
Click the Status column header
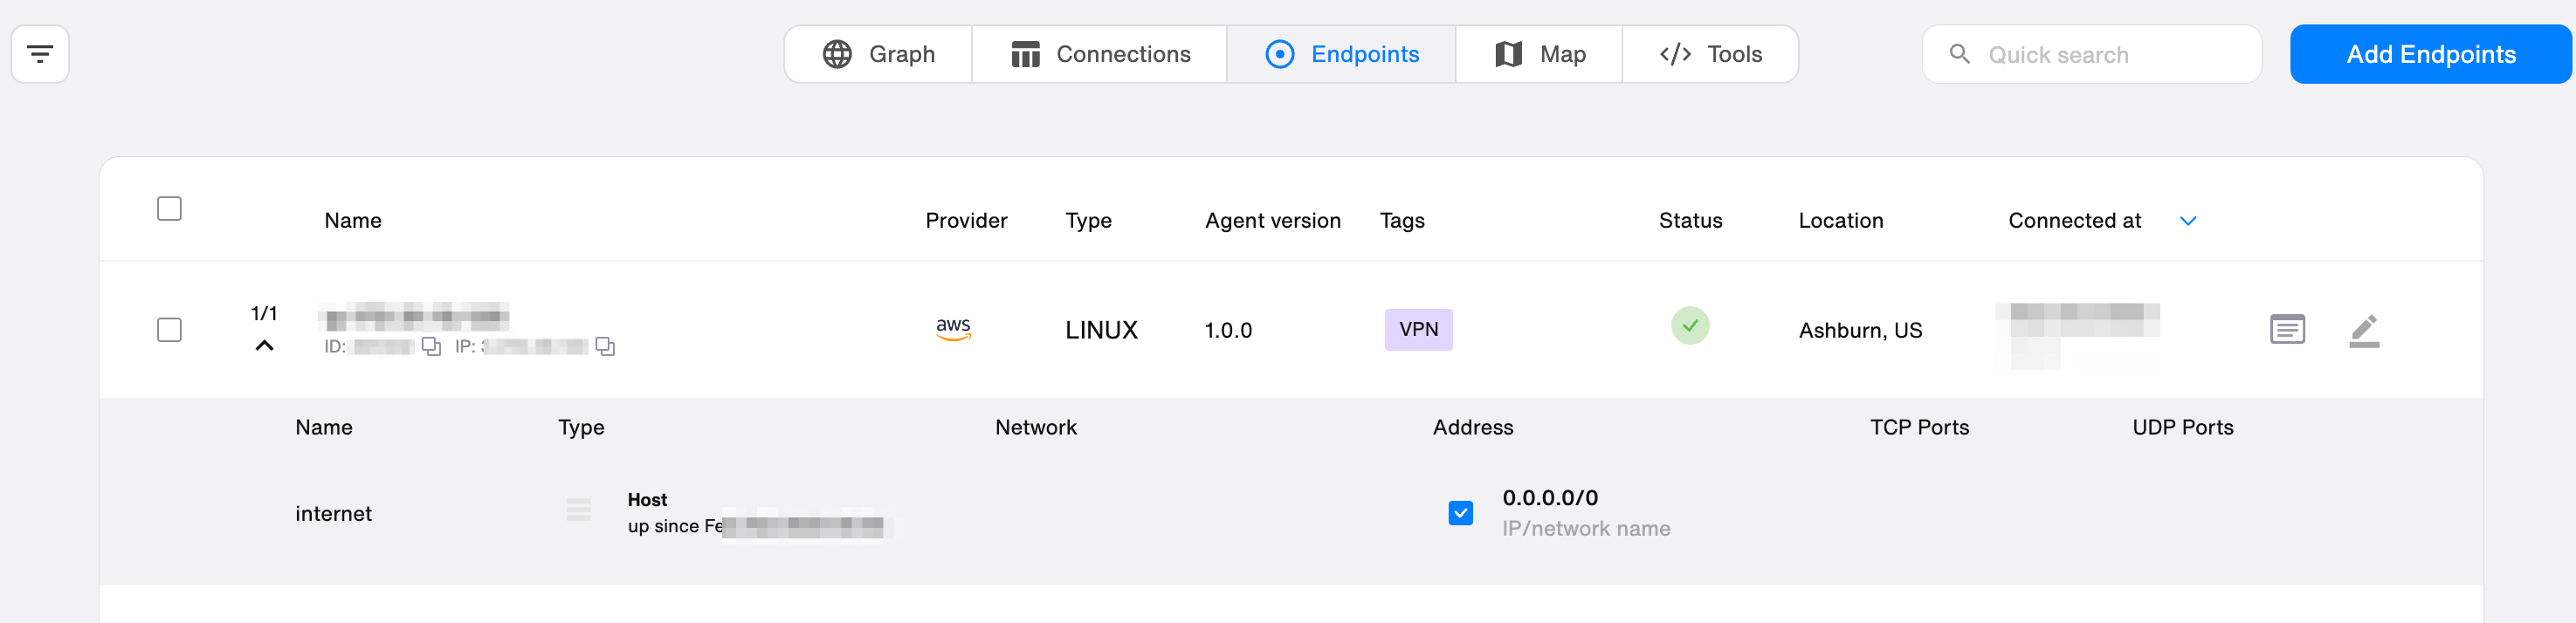tap(1690, 221)
